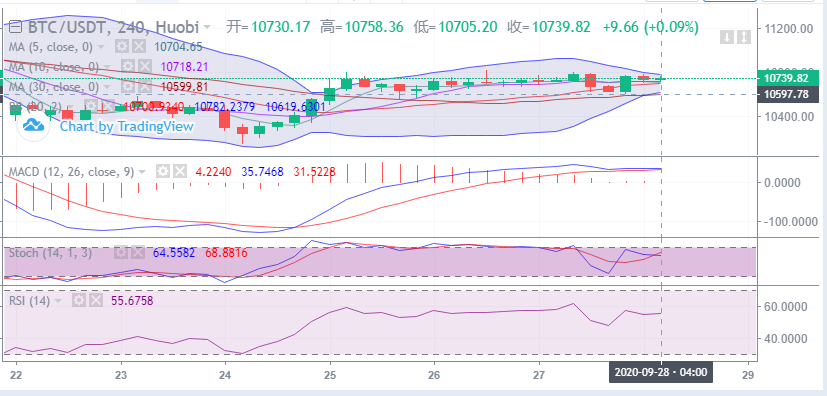Click the 10400.00 price axis label
The height and width of the screenshot is (396, 827).
tap(788, 117)
